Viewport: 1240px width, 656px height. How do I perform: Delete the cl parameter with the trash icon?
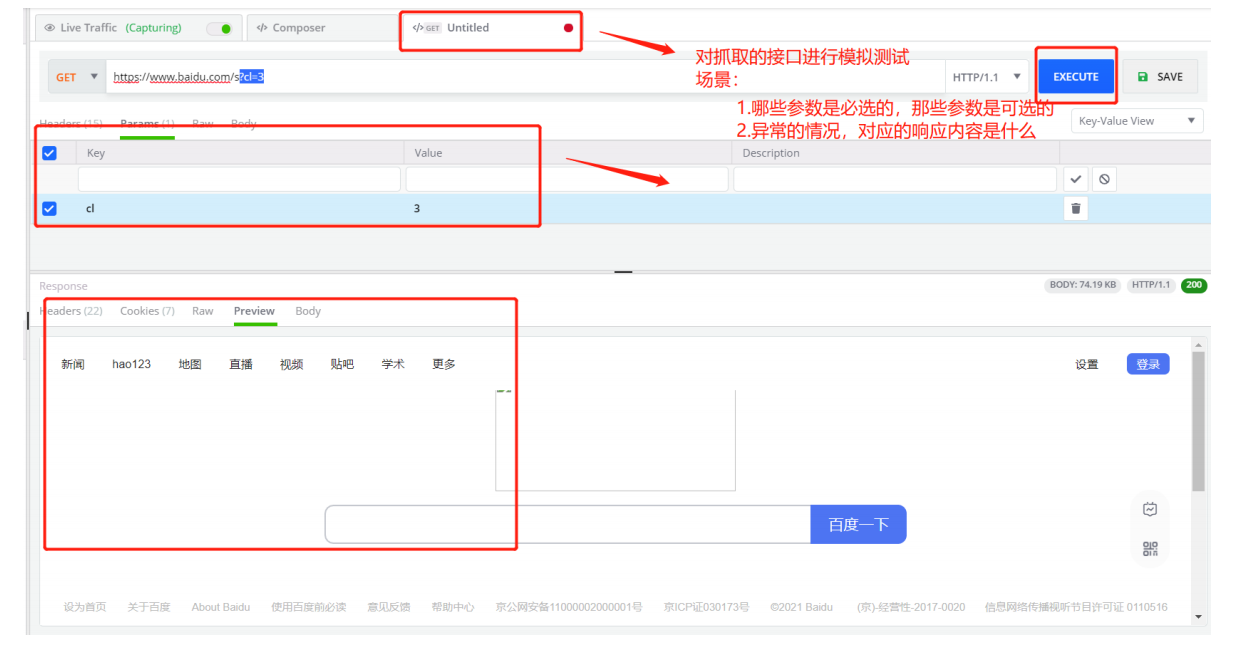coord(1075,208)
